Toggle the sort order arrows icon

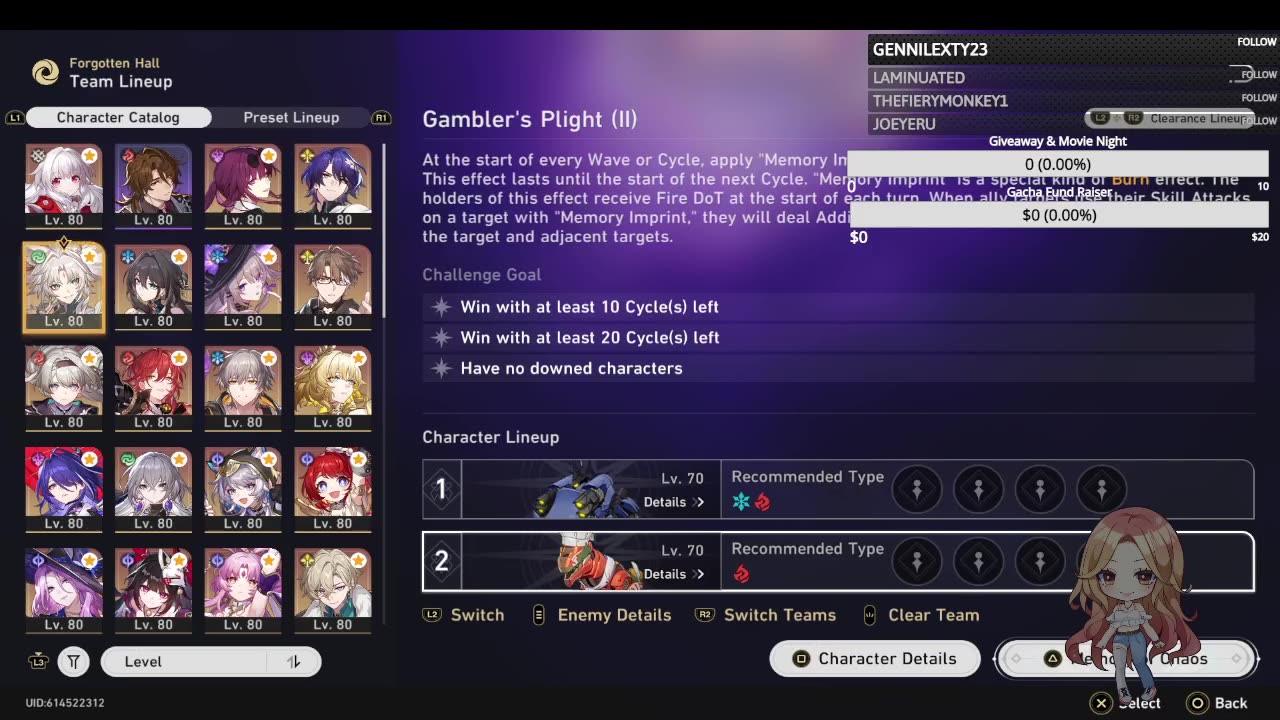294,662
